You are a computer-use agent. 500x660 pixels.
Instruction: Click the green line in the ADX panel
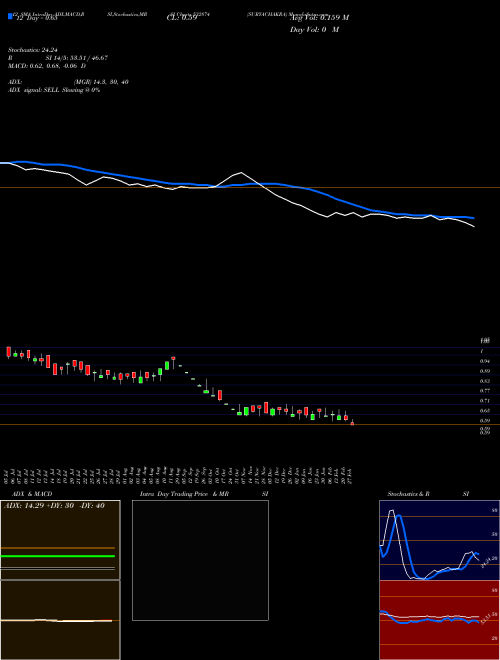point(58,556)
